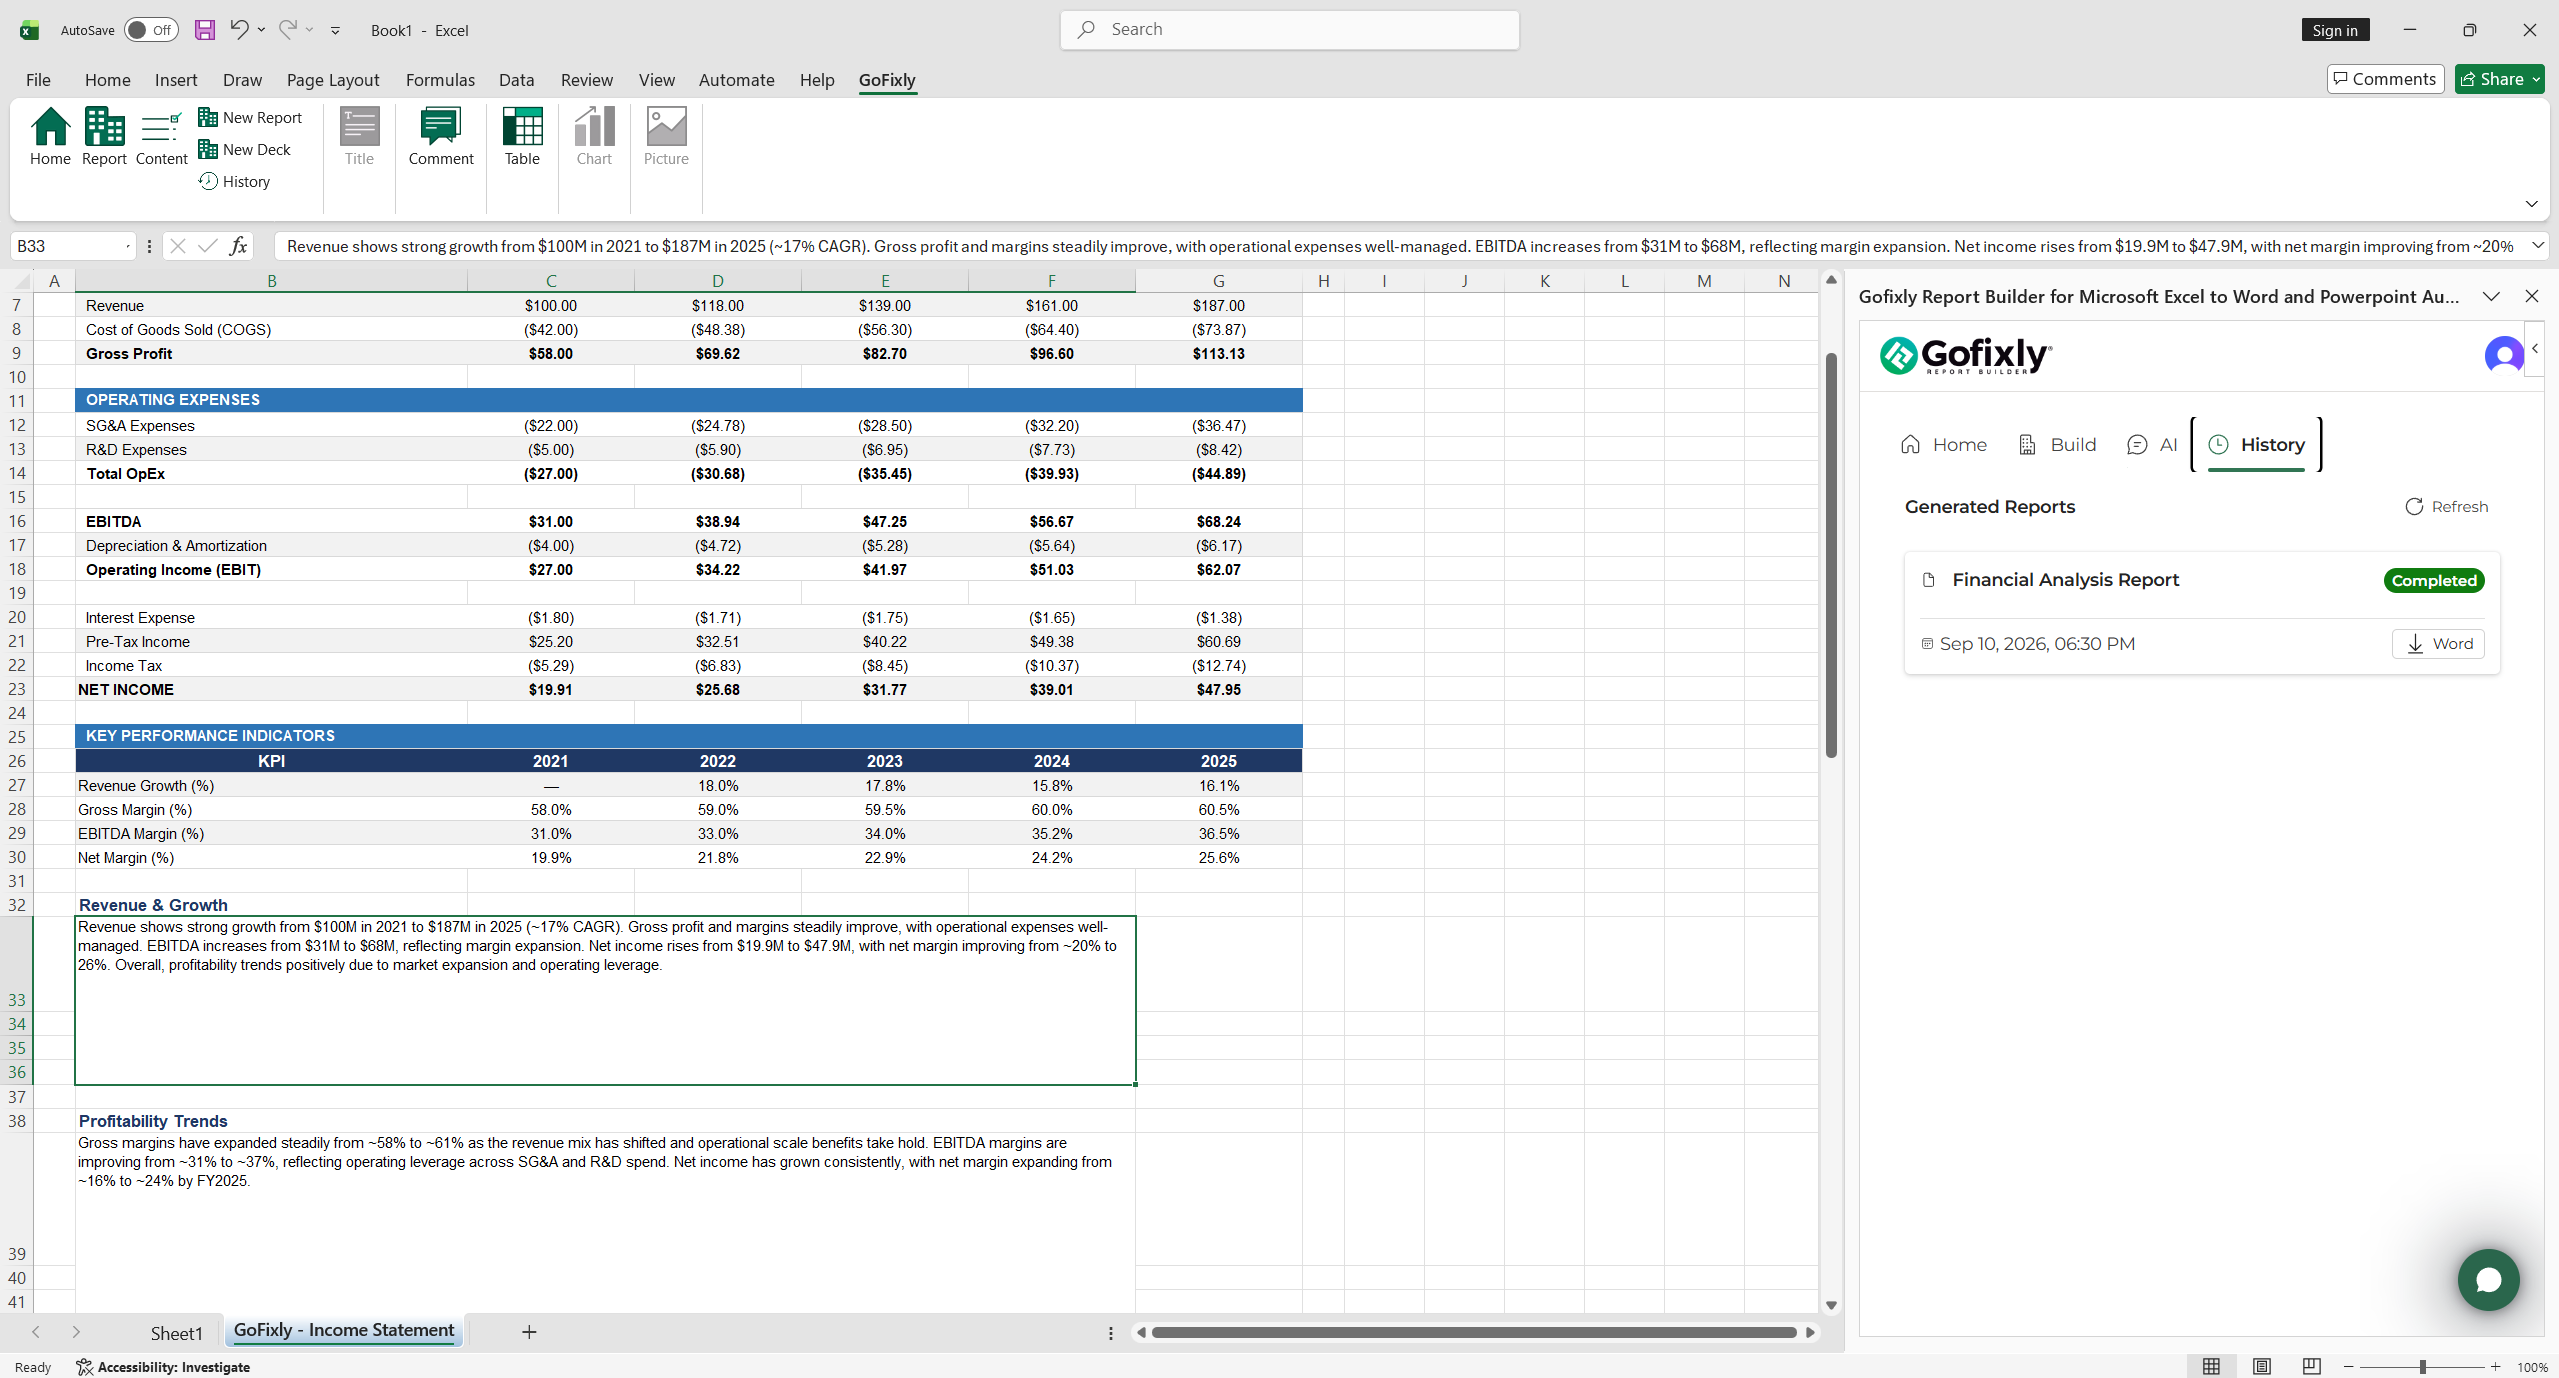Open the File menu
Viewport: 2559px width, 1378px height.
pos(38,79)
